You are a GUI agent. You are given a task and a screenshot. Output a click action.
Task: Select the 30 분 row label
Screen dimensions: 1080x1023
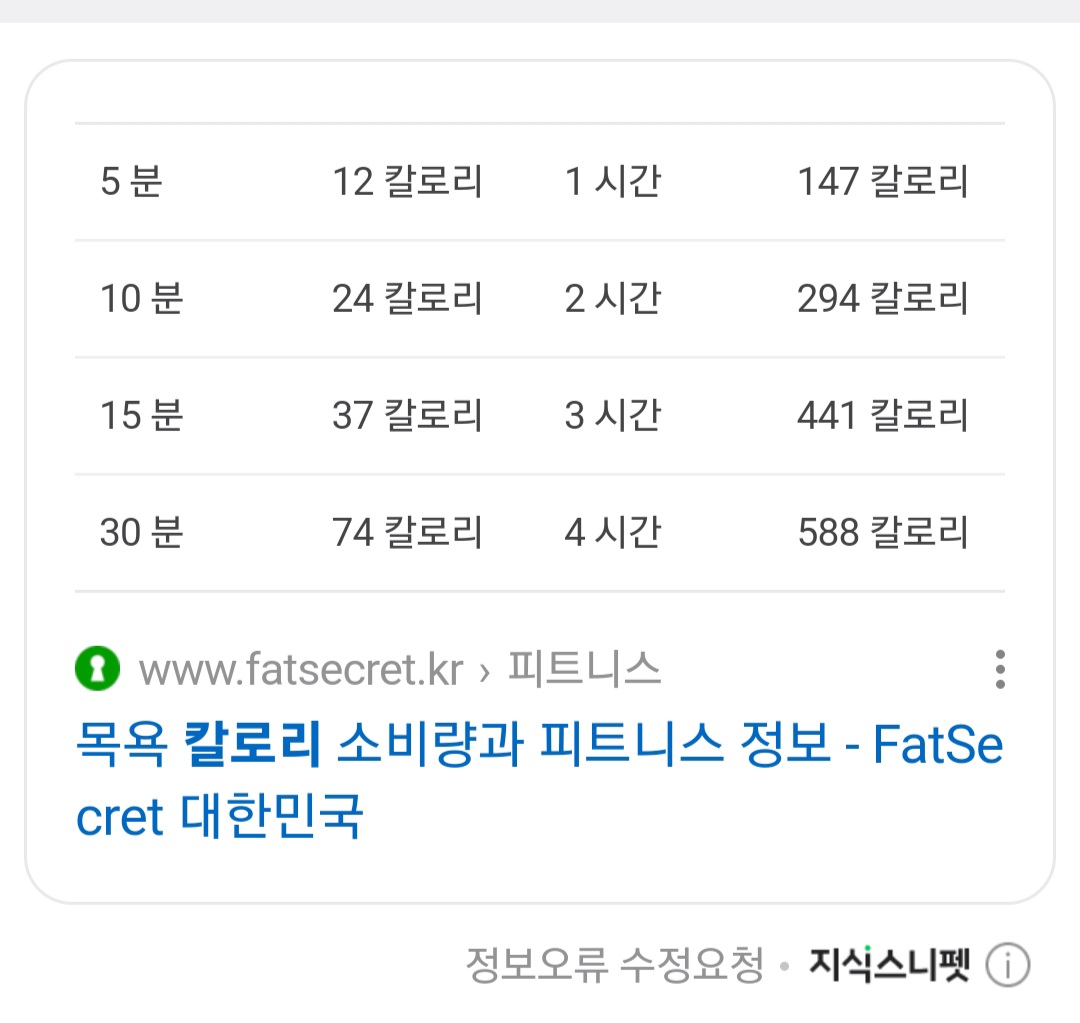141,533
